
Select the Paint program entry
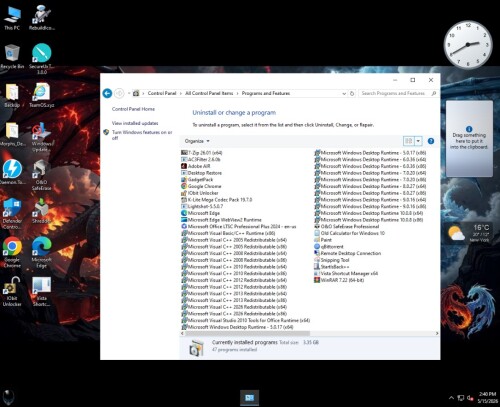pos(323,240)
